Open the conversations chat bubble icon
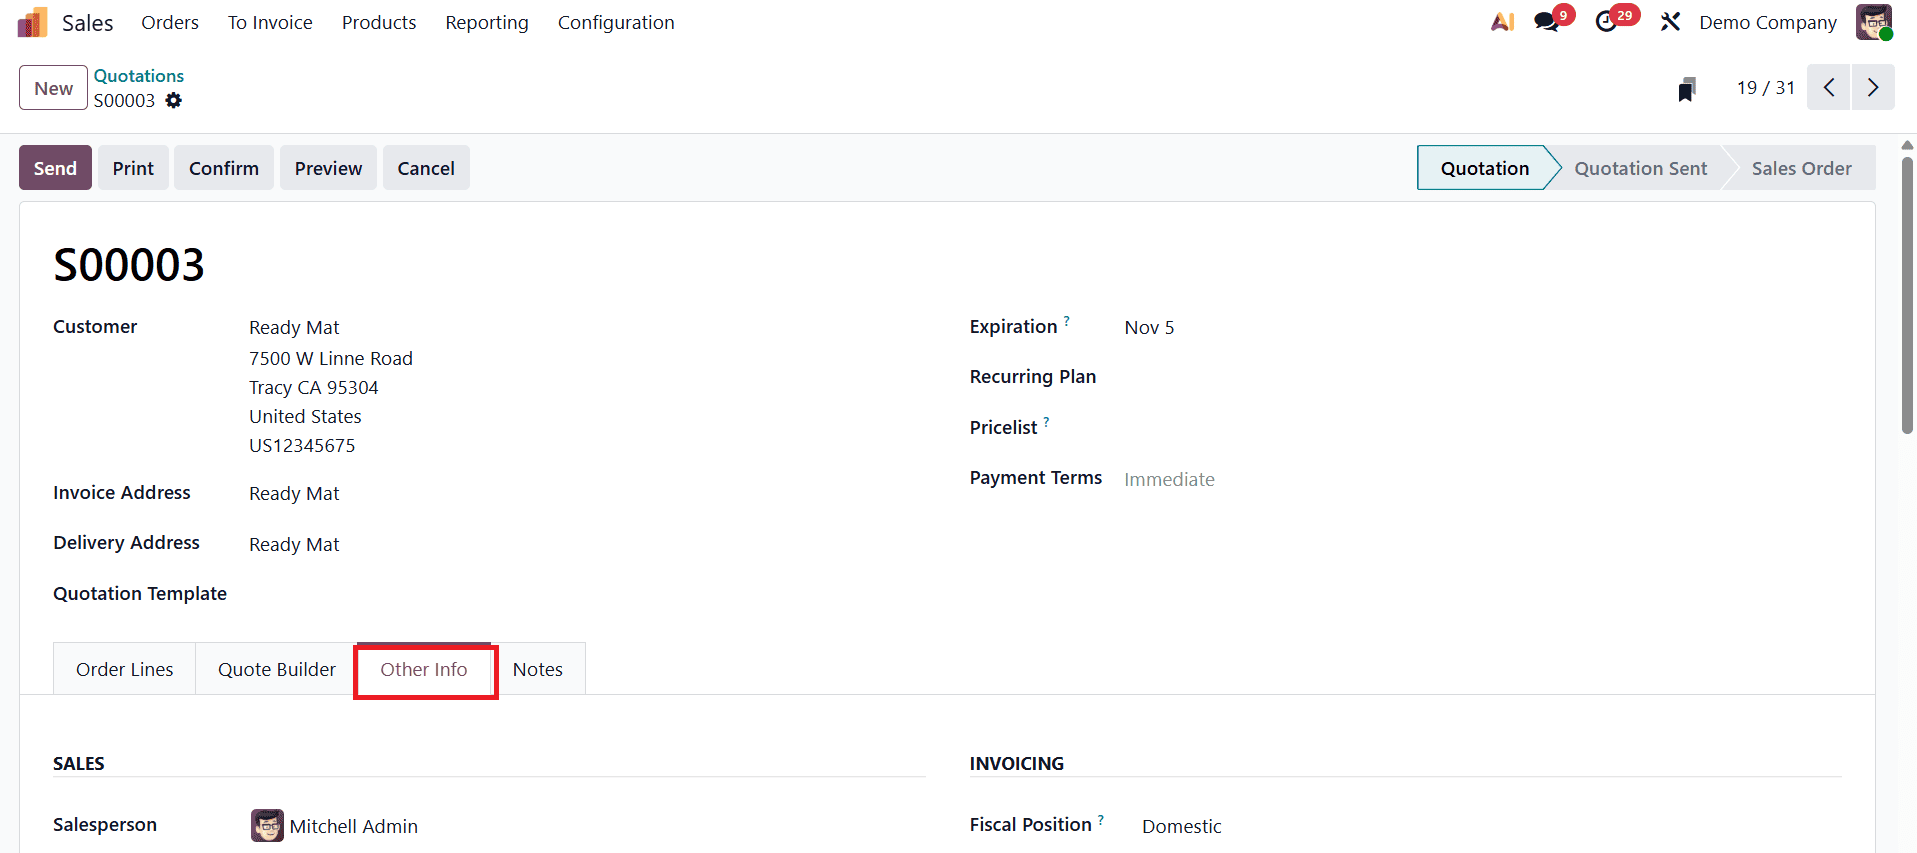Viewport: 1917px width, 853px height. (x=1547, y=22)
